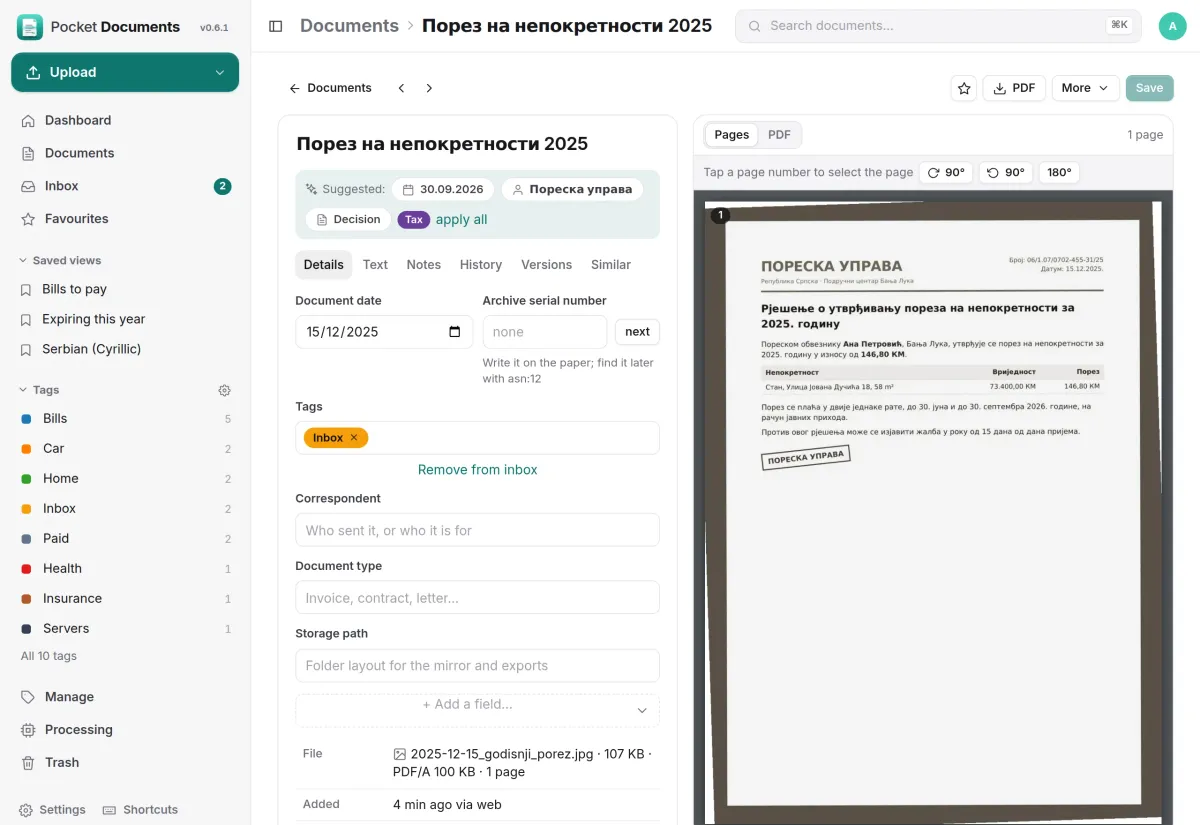Star this document as favourite

(964, 88)
